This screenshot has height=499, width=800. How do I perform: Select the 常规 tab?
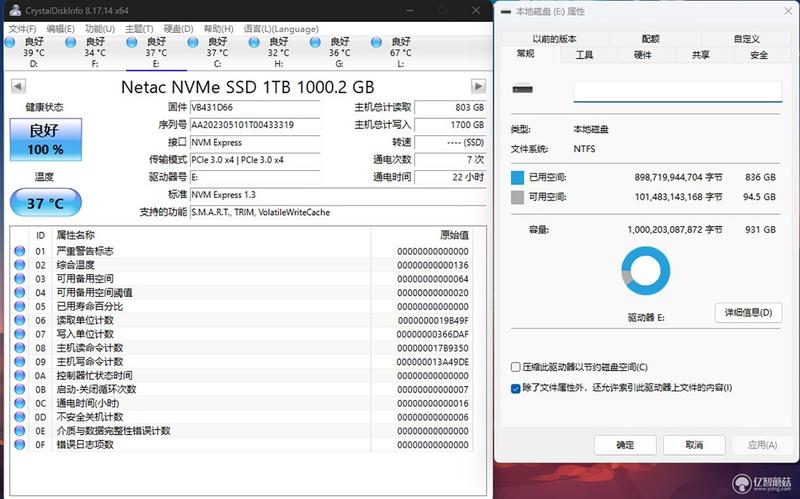click(526, 54)
